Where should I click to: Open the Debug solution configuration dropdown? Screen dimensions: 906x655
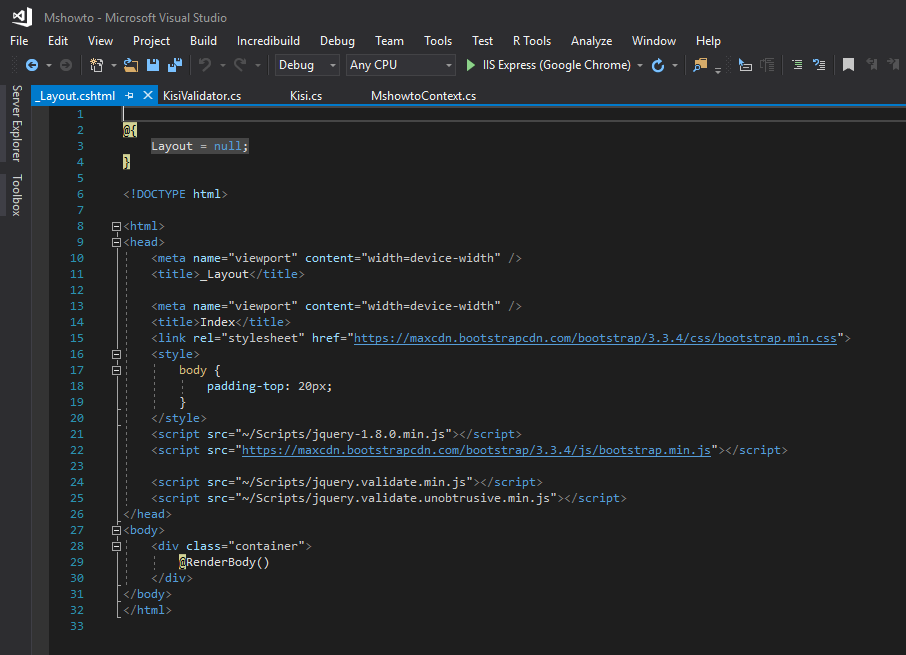coord(307,65)
